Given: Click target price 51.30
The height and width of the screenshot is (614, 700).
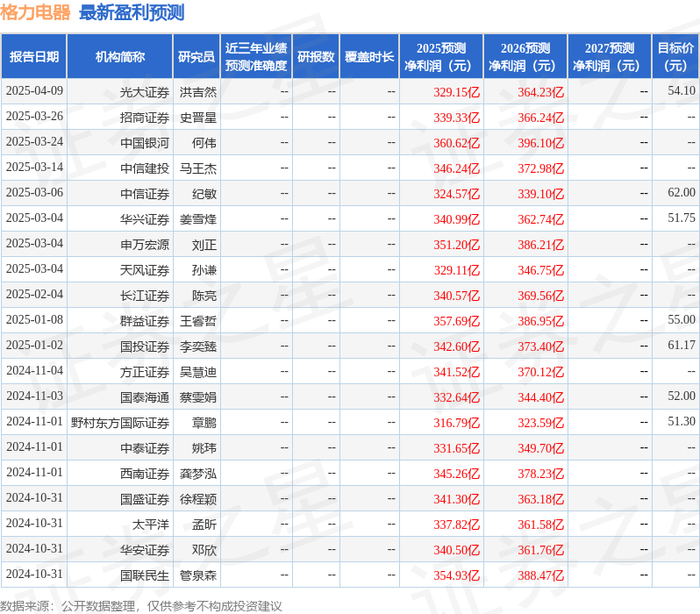Looking at the screenshot, I should pyautogui.click(x=681, y=422).
